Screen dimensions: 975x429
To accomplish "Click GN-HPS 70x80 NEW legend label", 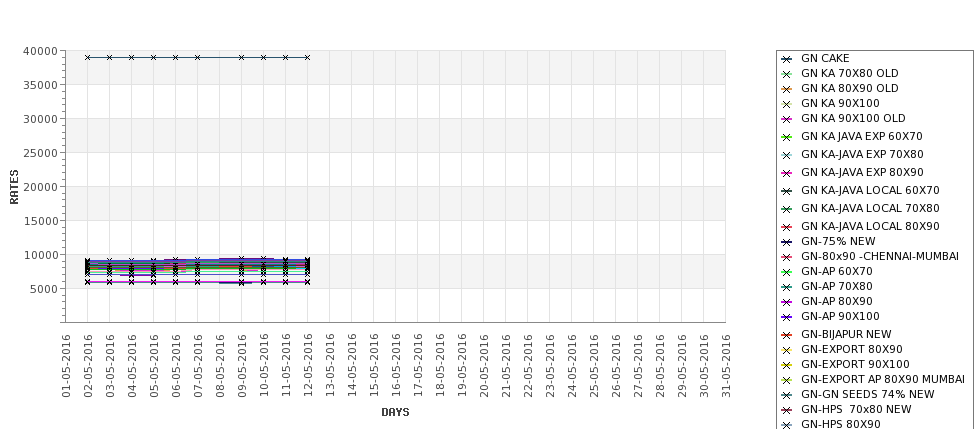I will tap(856, 409).
